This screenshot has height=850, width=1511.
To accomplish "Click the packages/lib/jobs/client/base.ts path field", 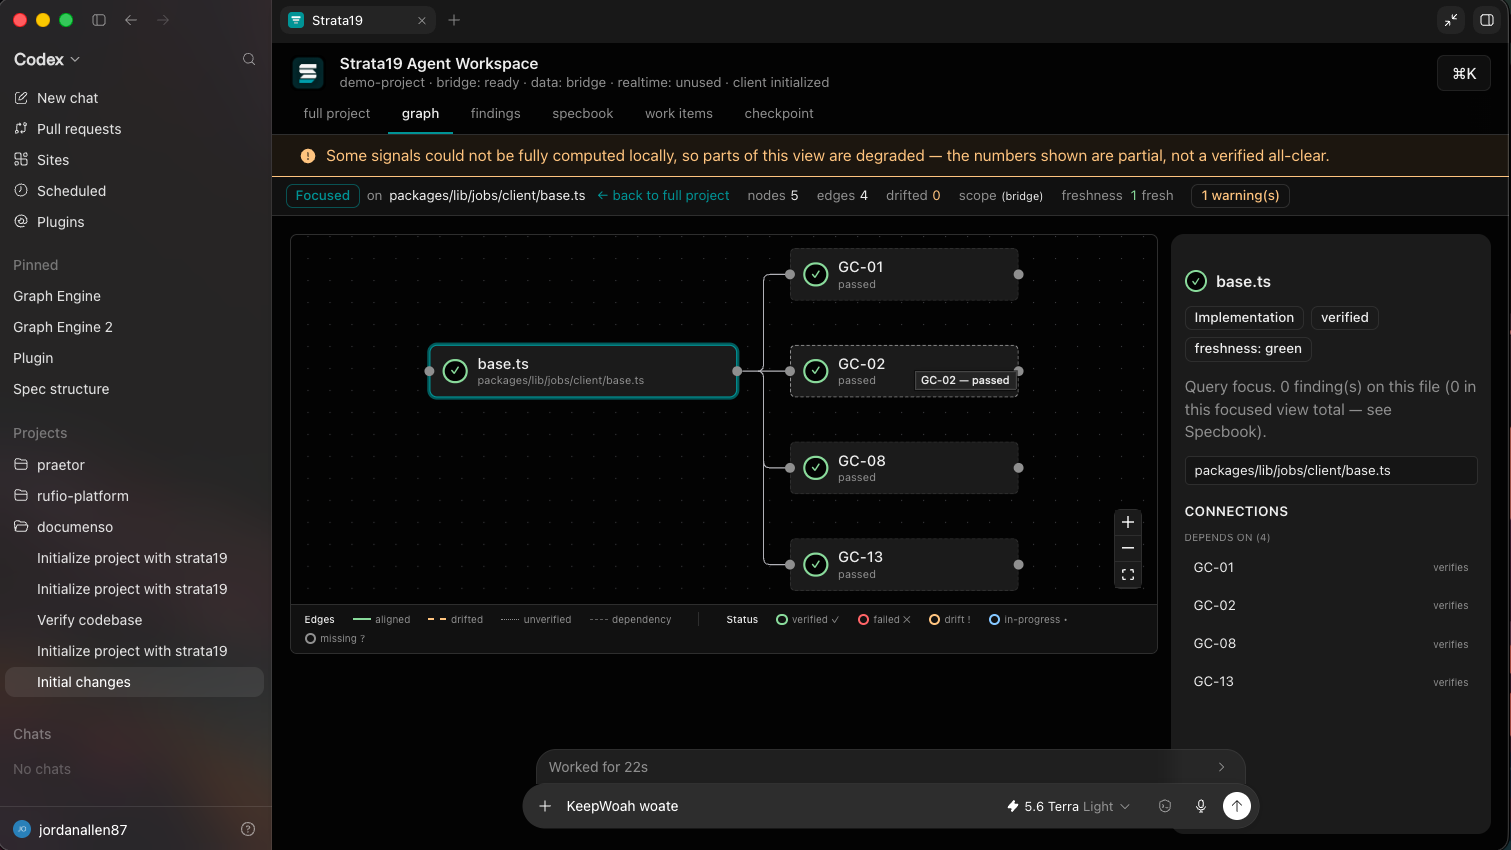I will click(1330, 471).
